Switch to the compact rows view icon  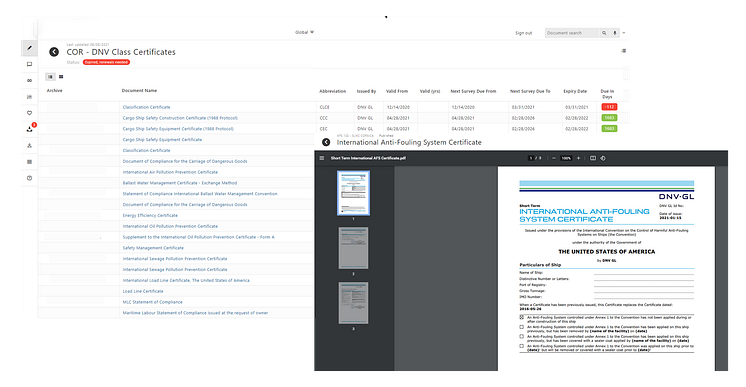tap(61, 77)
